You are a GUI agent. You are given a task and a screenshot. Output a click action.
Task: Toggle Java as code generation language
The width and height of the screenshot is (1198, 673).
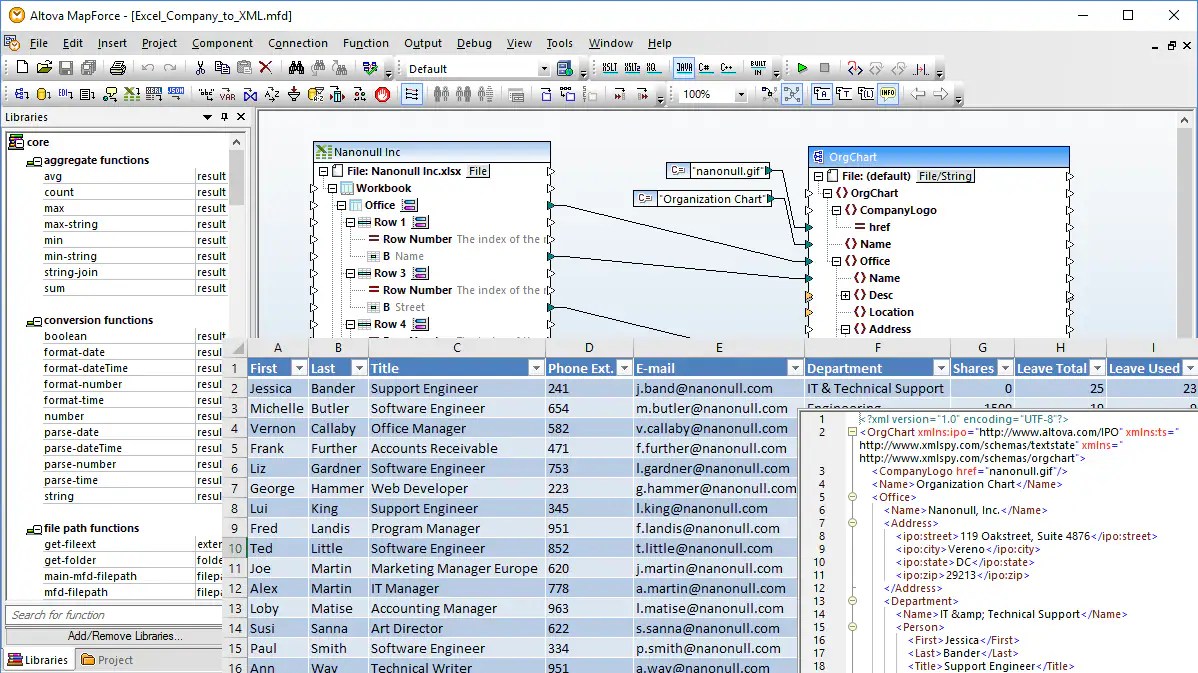(x=684, y=66)
